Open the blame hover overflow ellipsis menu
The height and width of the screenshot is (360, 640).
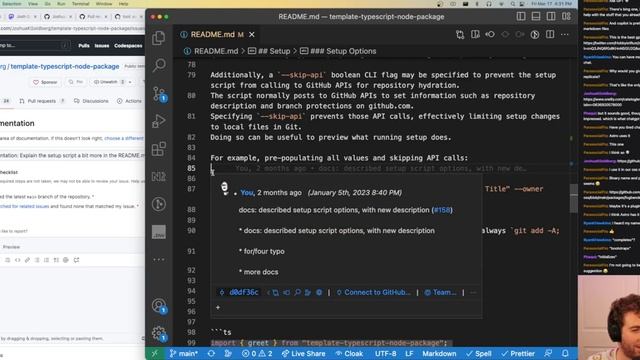pos(473,292)
